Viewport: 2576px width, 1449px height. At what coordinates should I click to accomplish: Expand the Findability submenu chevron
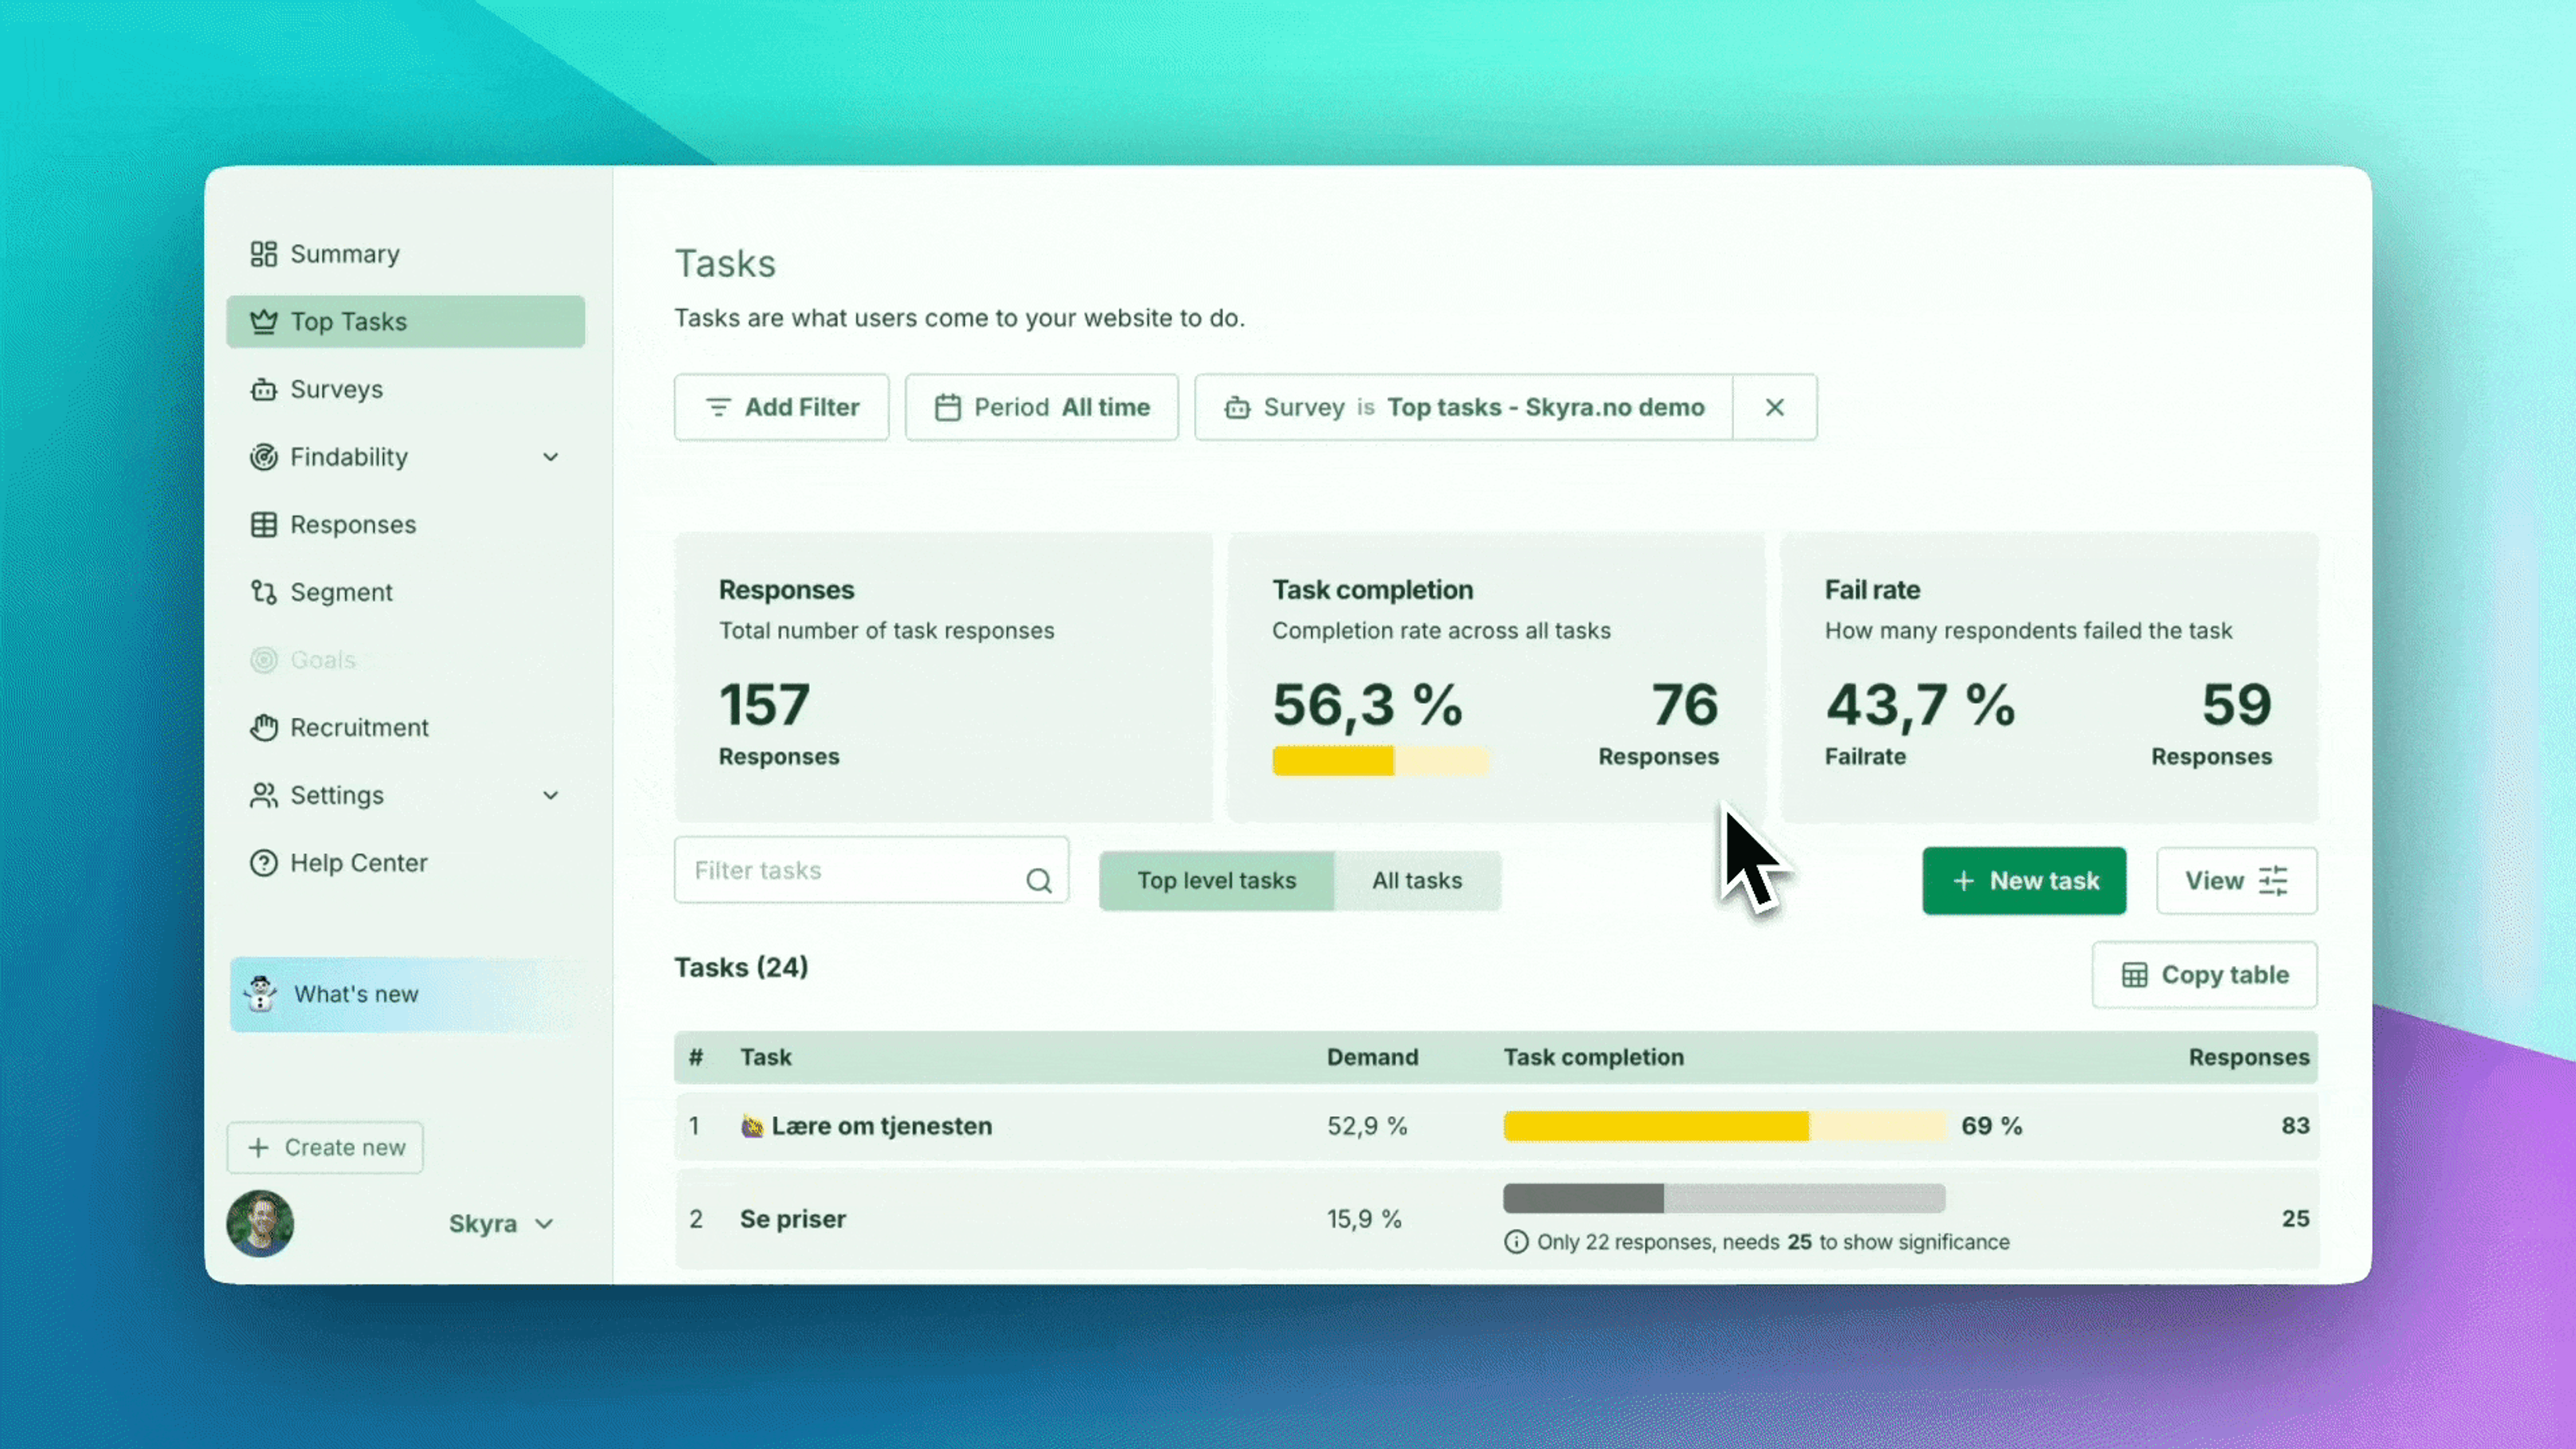pyautogui.click(x=550, y=457)
